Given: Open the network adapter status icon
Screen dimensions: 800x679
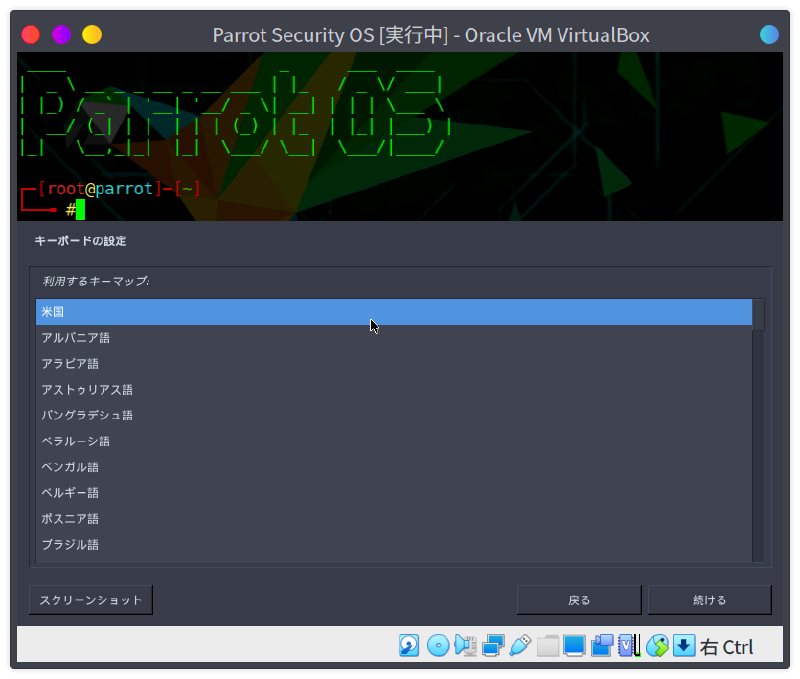Looking at the screenshot, I should 492,646.
